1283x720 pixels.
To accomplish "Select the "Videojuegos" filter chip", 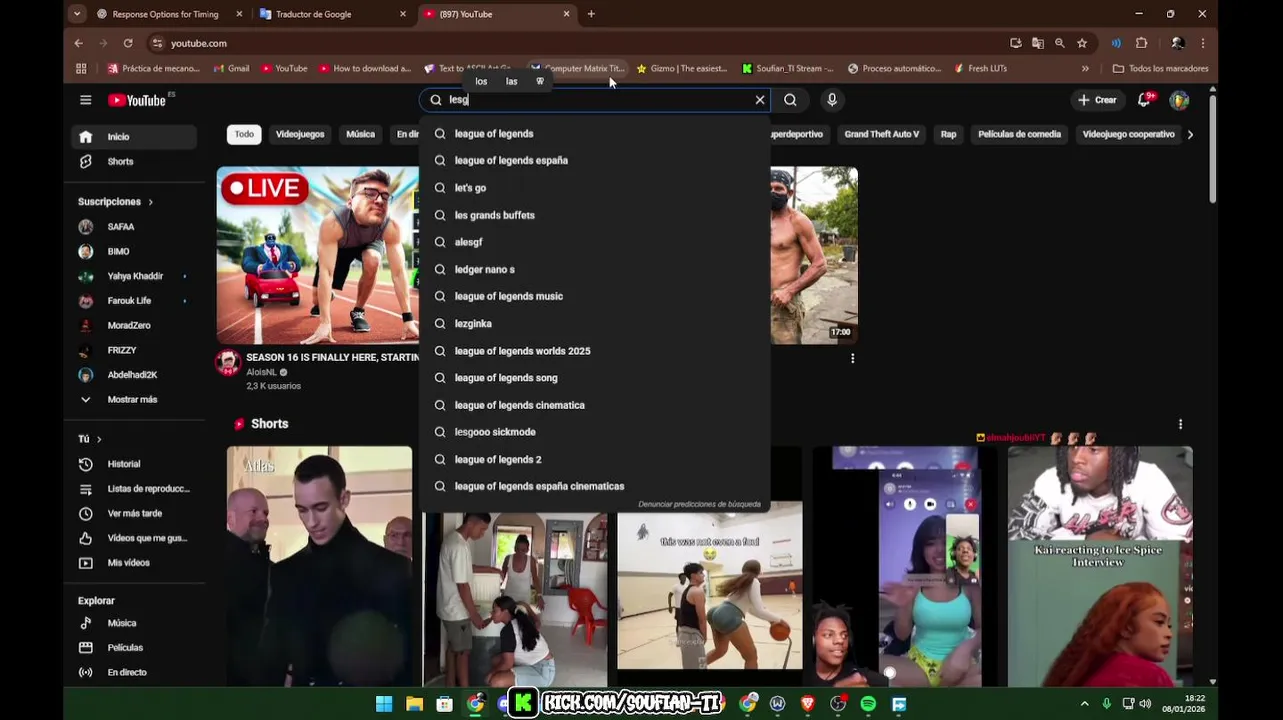I will click(x=300, y=134).
